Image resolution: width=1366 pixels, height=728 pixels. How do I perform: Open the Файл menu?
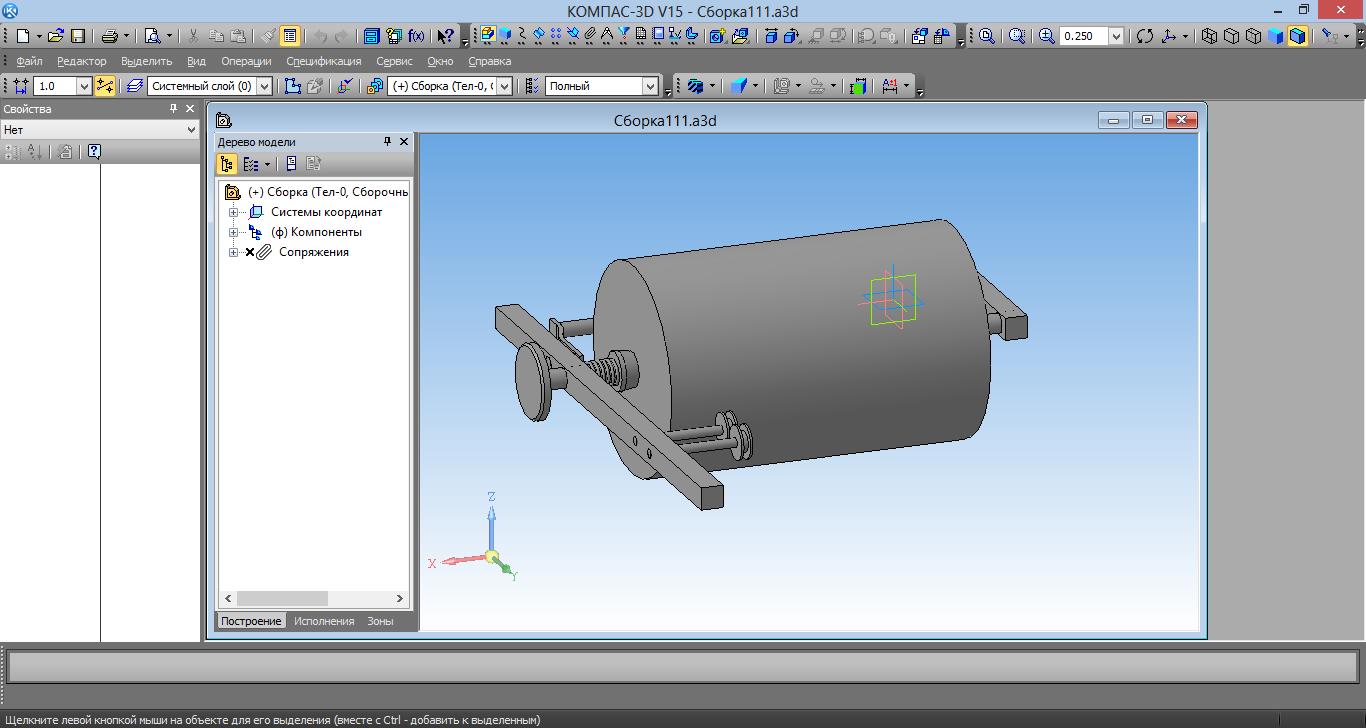(29, 61)
